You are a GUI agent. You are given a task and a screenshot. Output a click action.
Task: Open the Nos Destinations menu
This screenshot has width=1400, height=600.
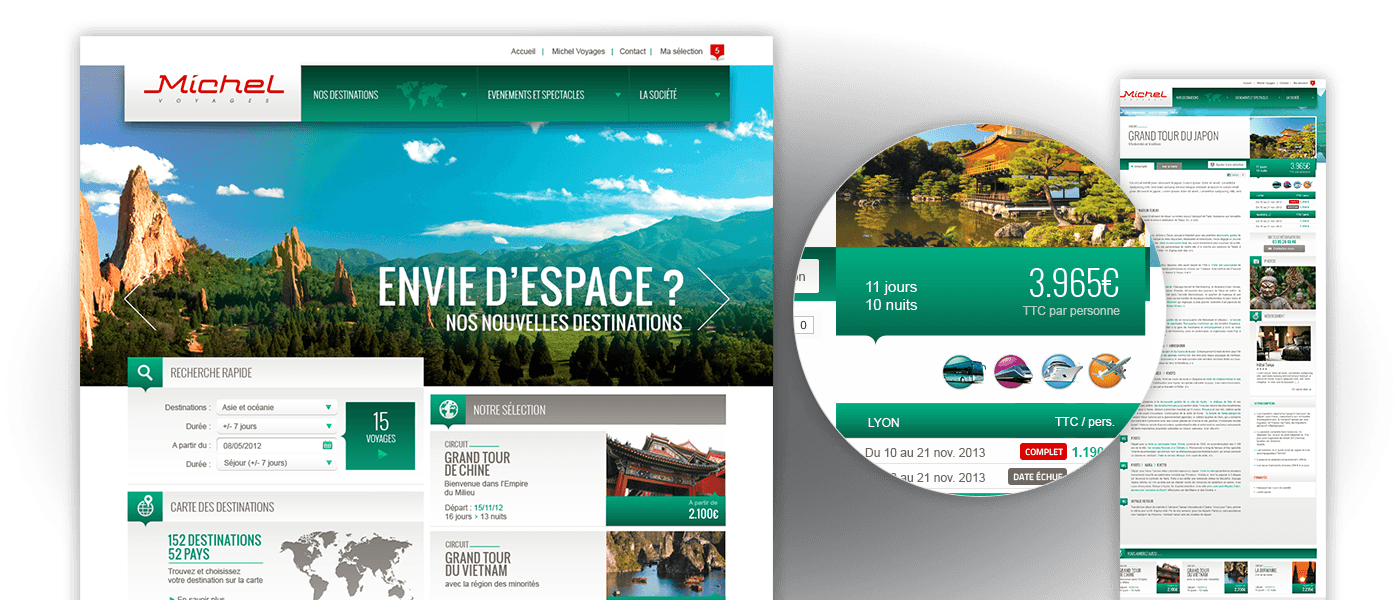click(x=388, y=96)
